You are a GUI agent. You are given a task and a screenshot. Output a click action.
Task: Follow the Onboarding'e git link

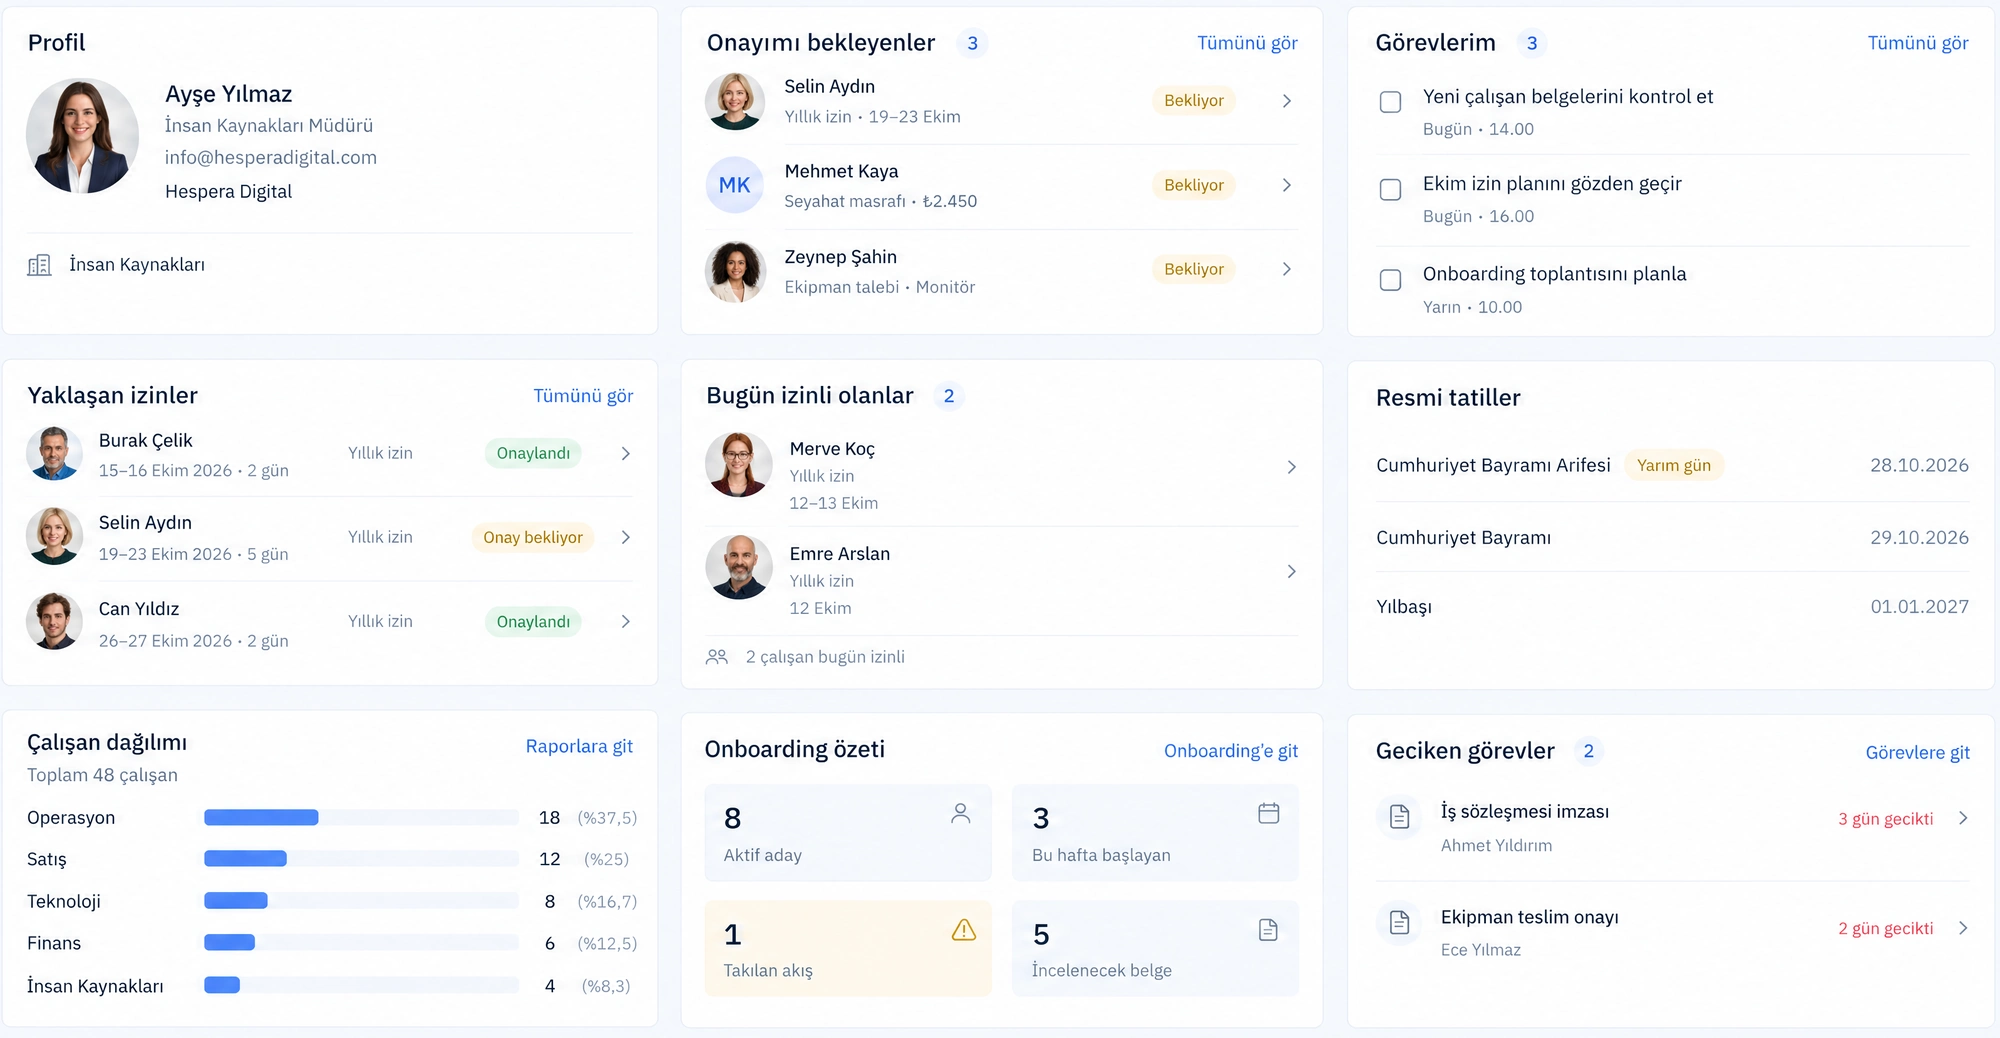(1231, 751)
